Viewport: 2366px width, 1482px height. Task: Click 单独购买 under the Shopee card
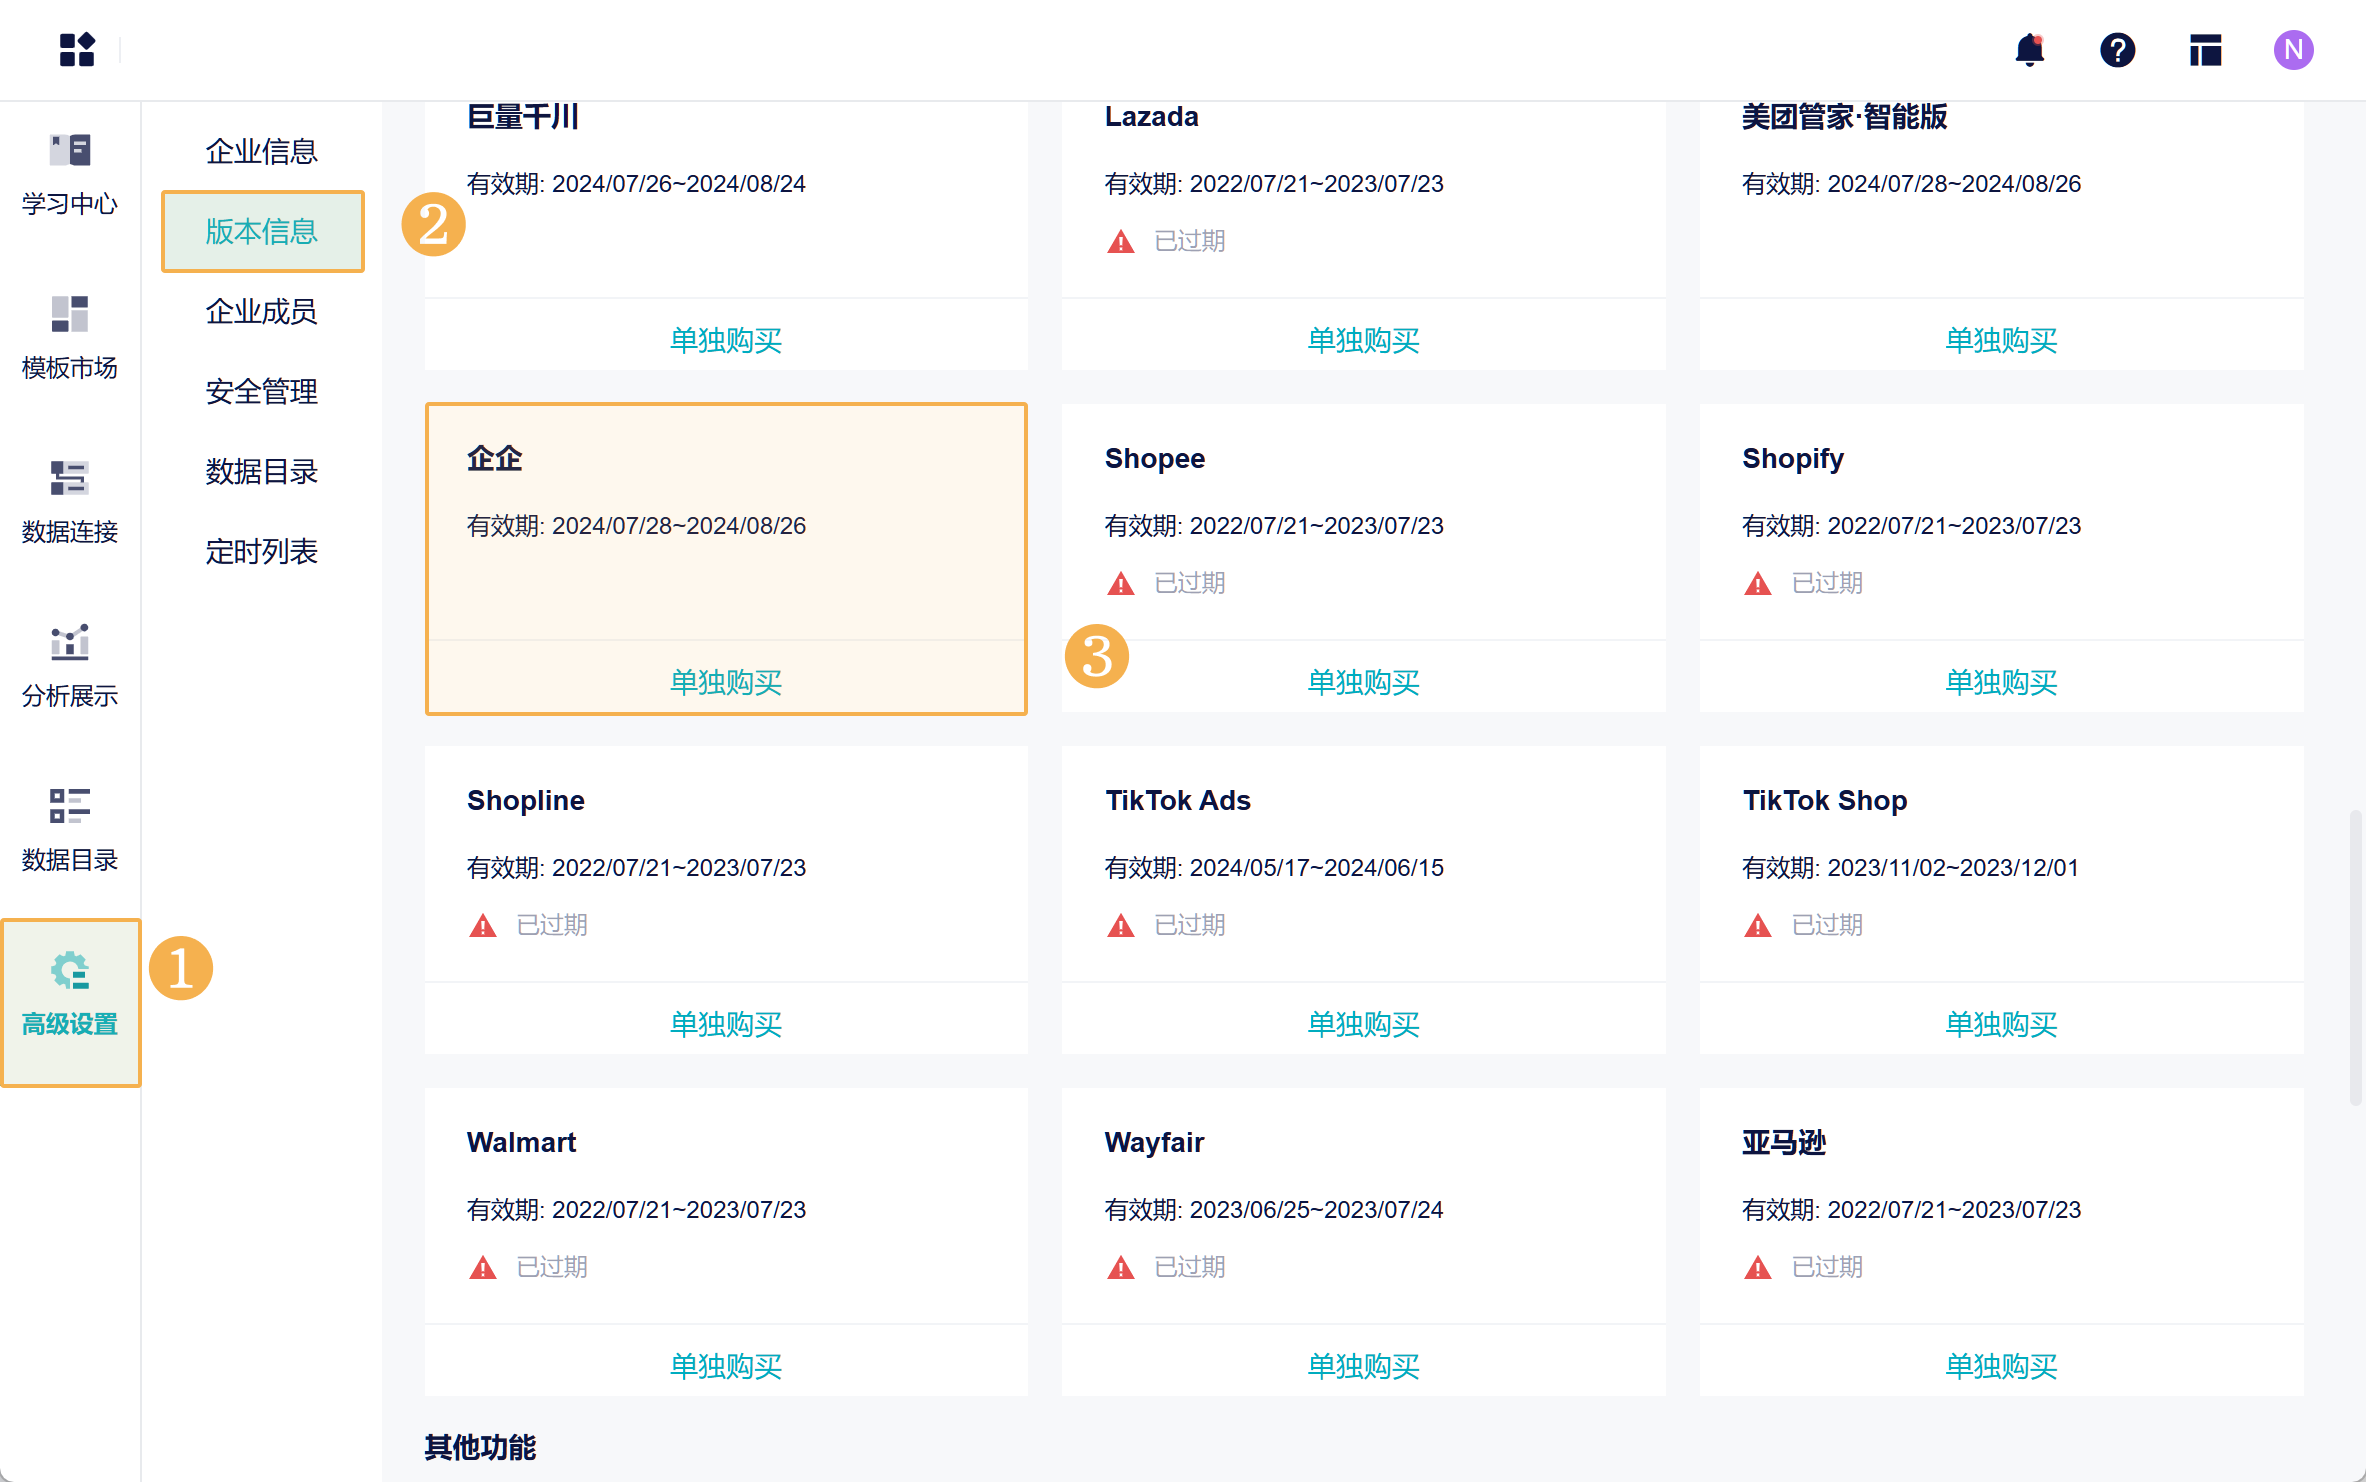pos(1363,682)
